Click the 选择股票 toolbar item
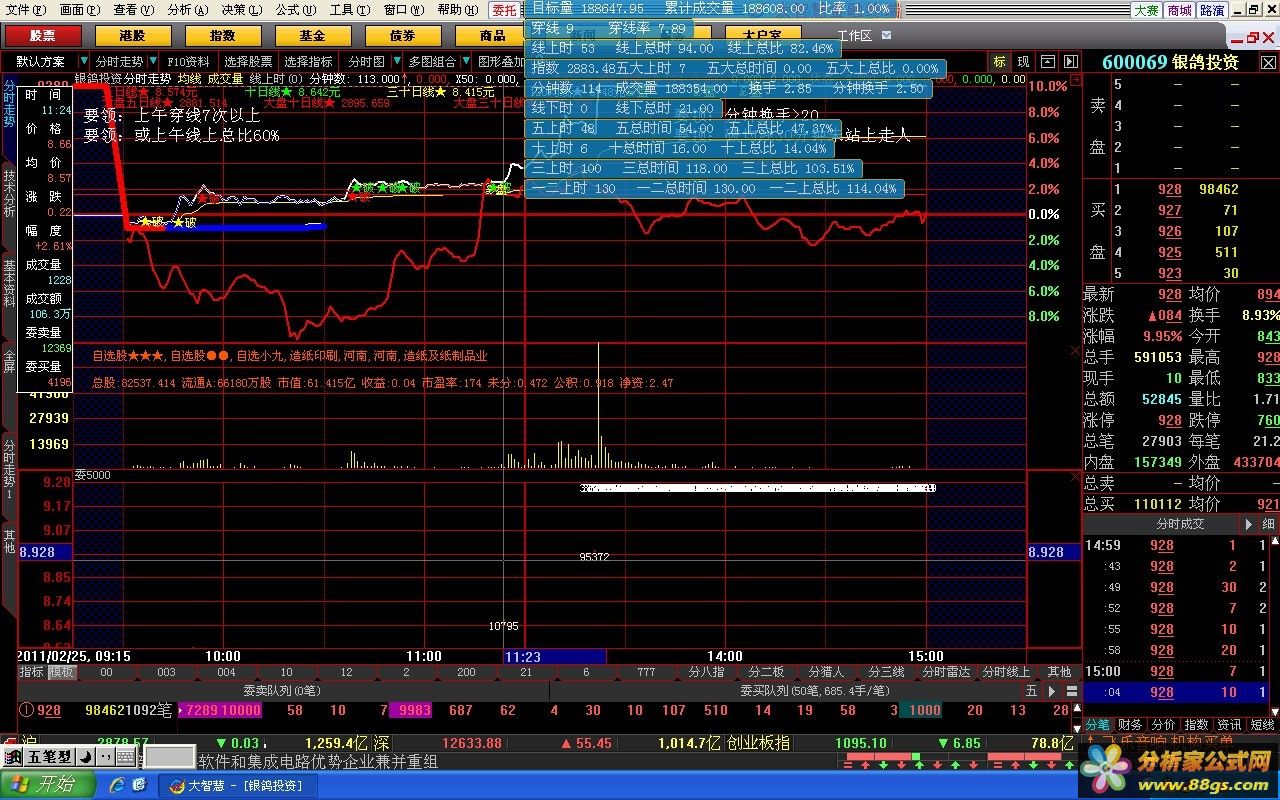 click(248, 61)
